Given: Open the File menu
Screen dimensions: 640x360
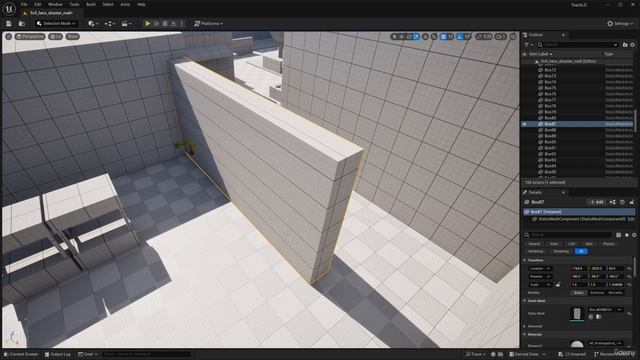Looking at the screenshot, I should click(24, 4).
